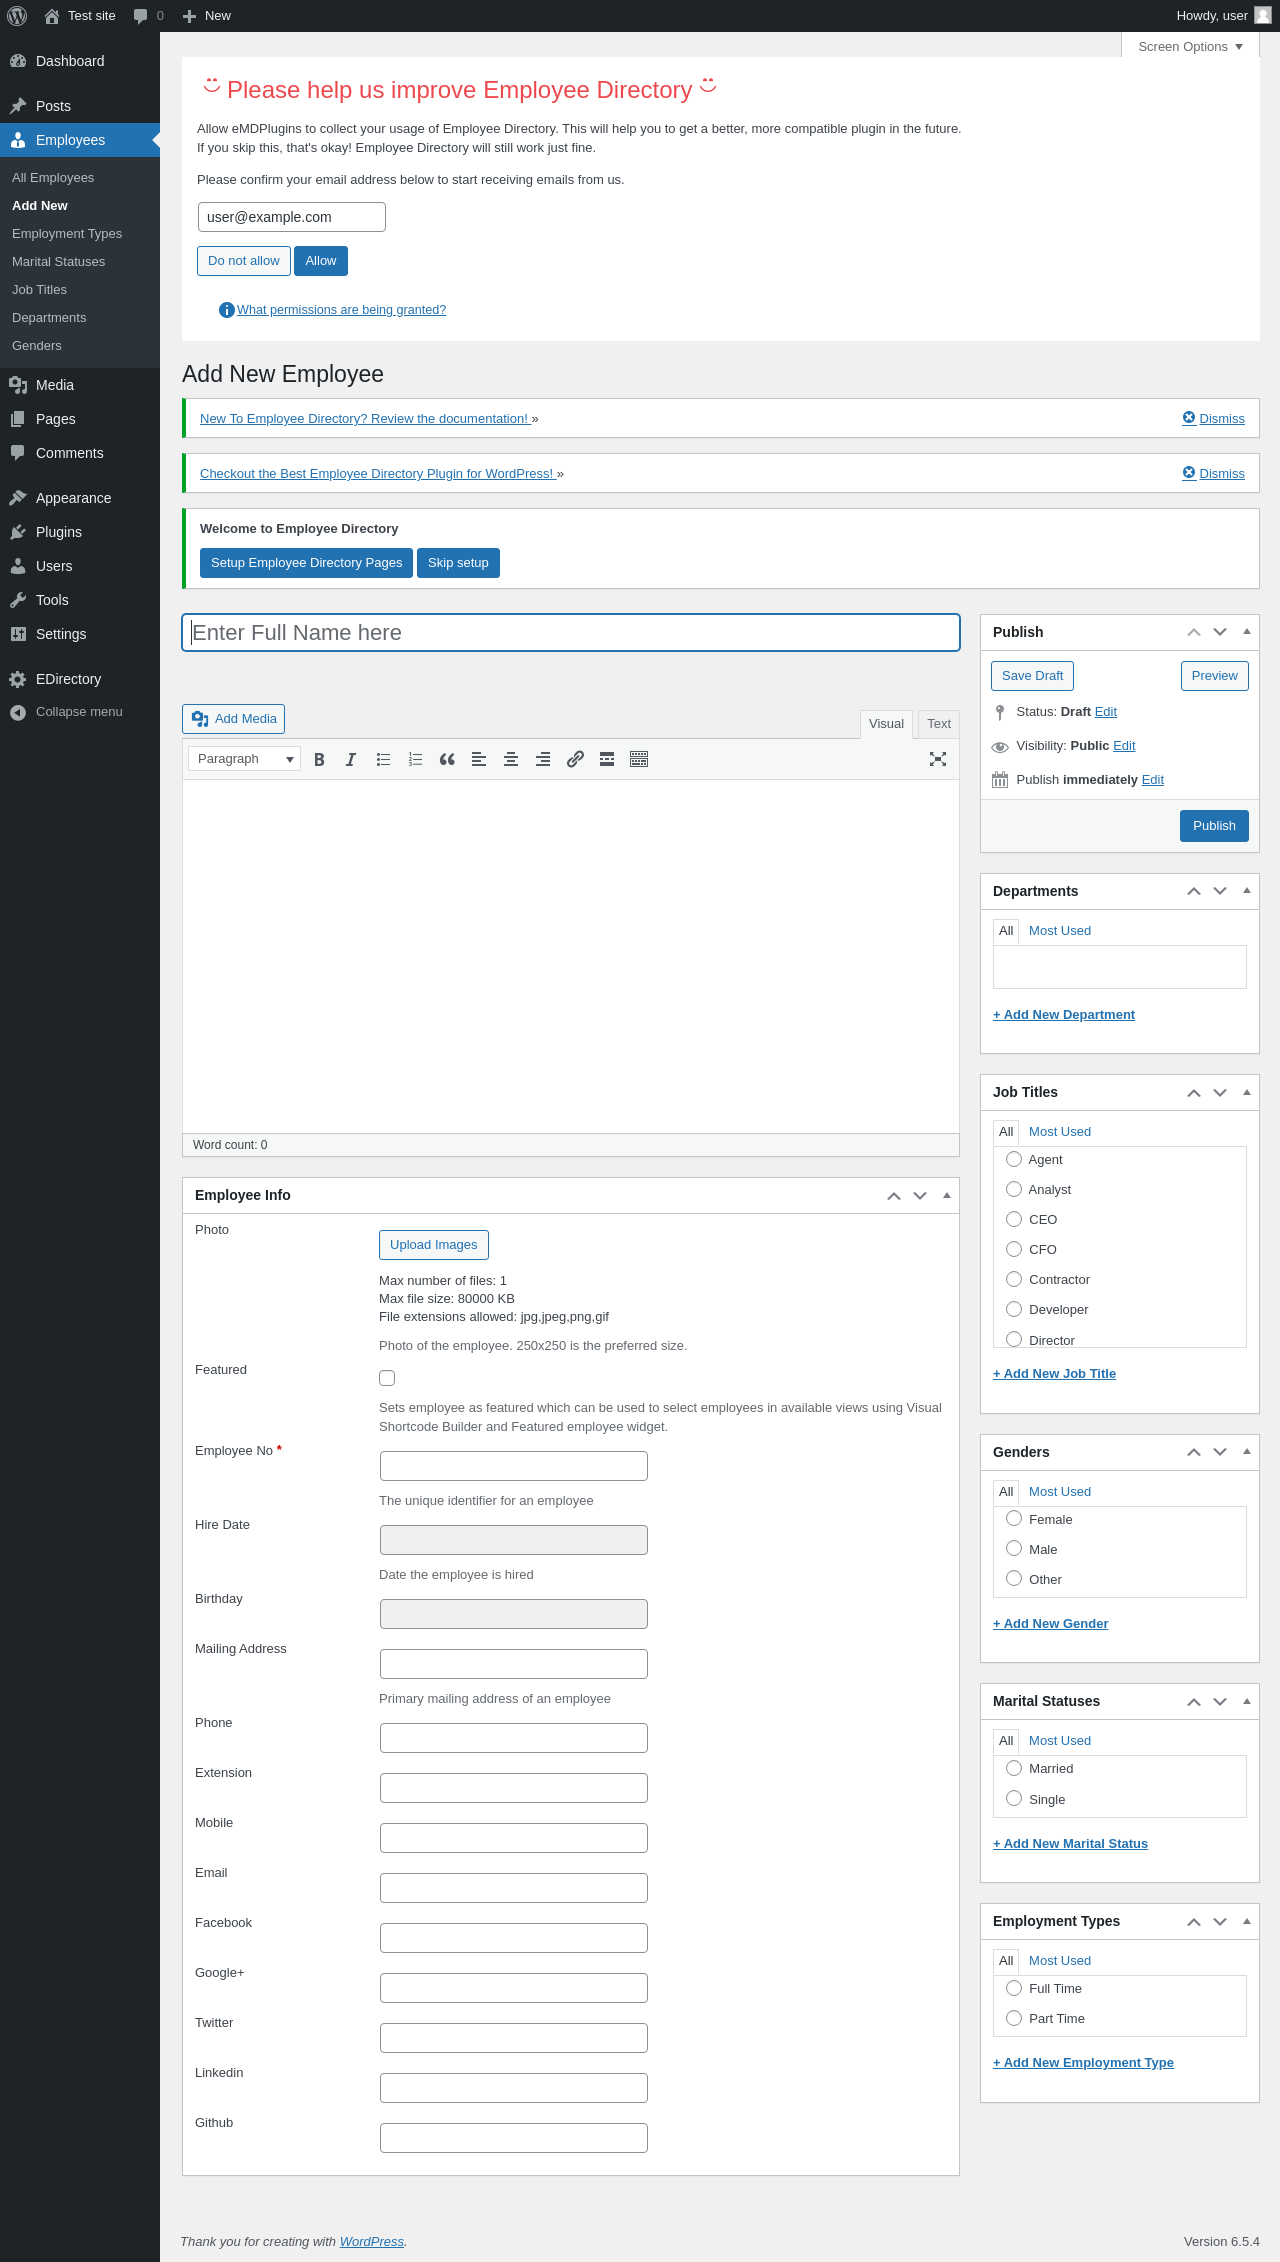Align text right in editor

point(543,759)
